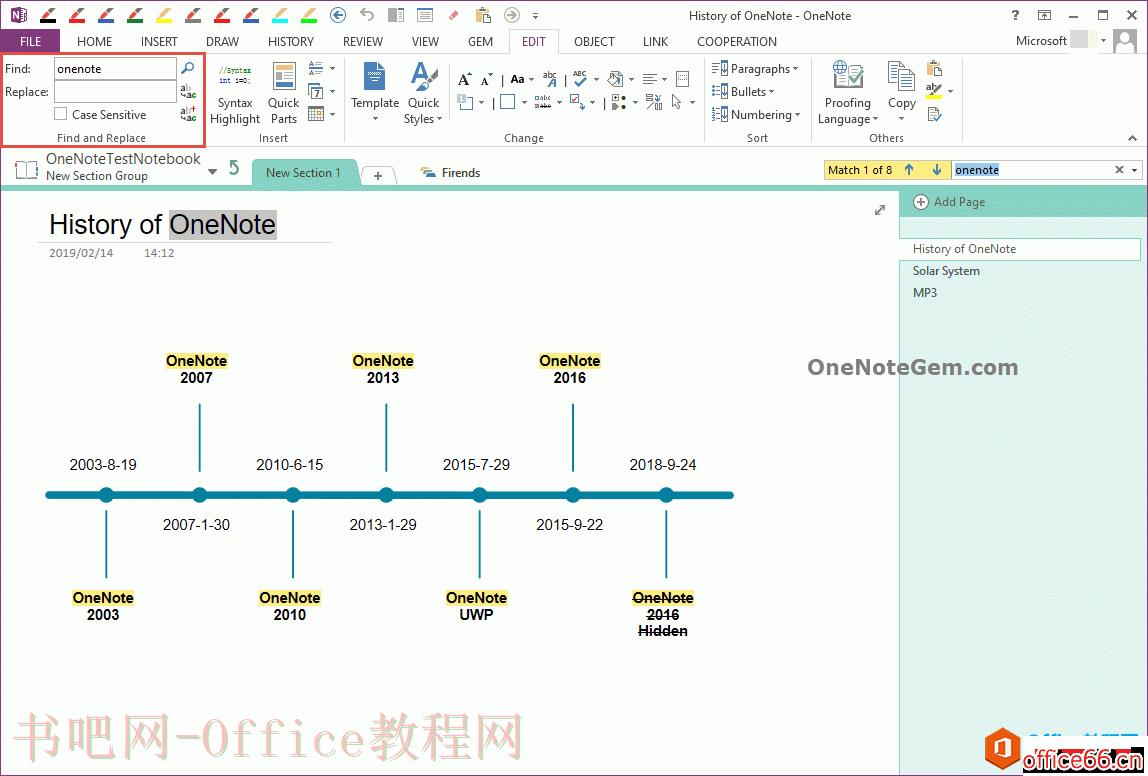Open the Quick Styles dropdown

coord(439,119)
